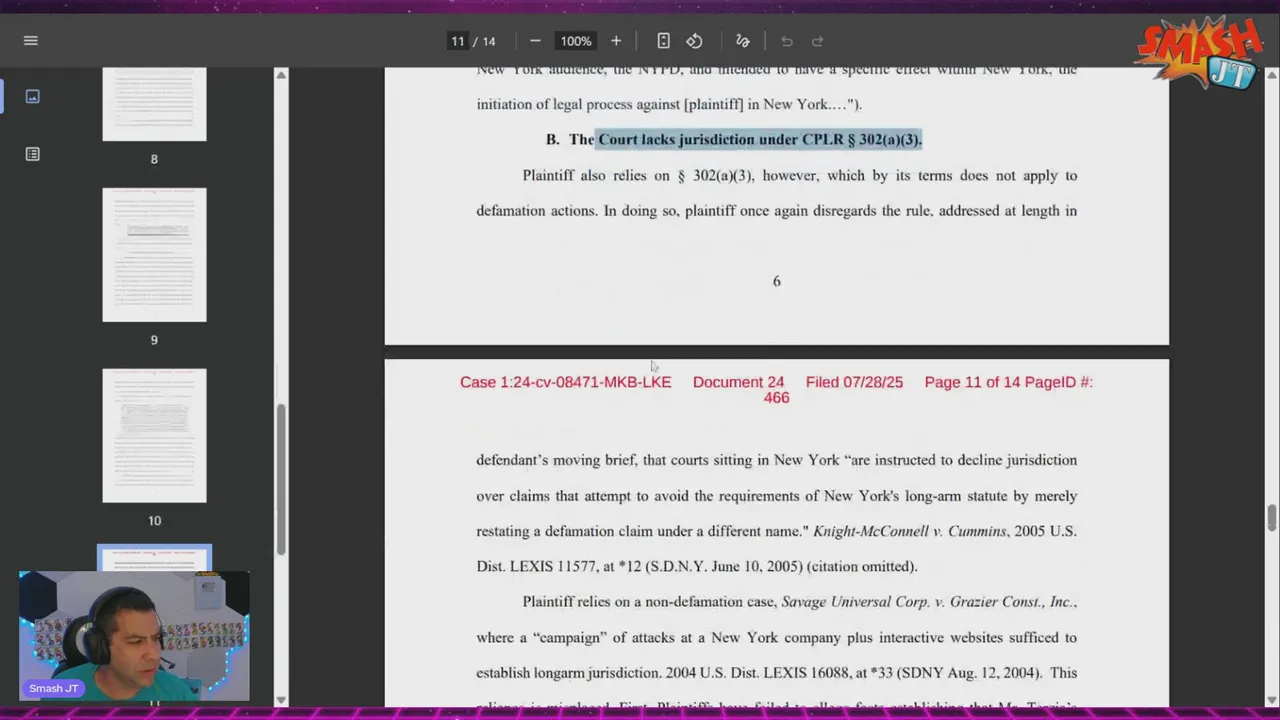Click the Smash JT logo overlay
This screenshot has width=1280, height=720.
(1202, 52)
